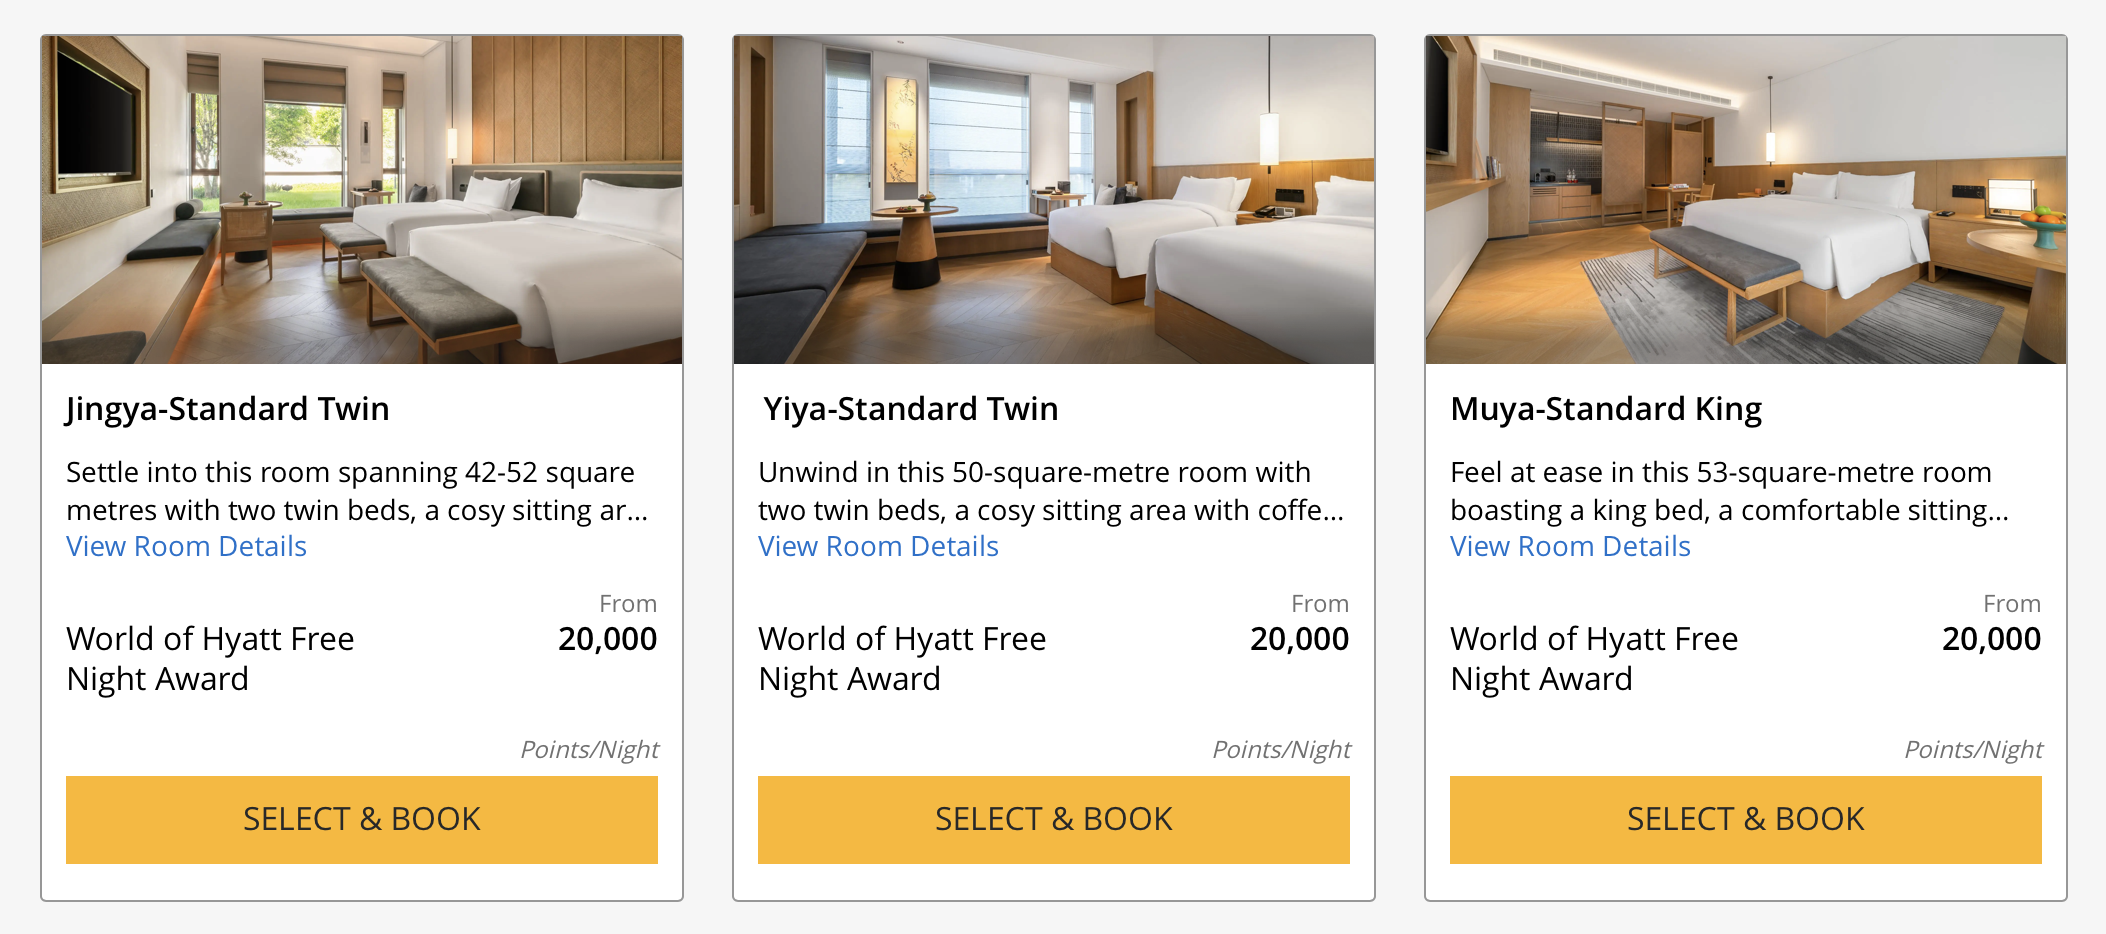Open View Room Details for Yiya-Standard Twin
2106x934 pixels.
pos(878,546)
